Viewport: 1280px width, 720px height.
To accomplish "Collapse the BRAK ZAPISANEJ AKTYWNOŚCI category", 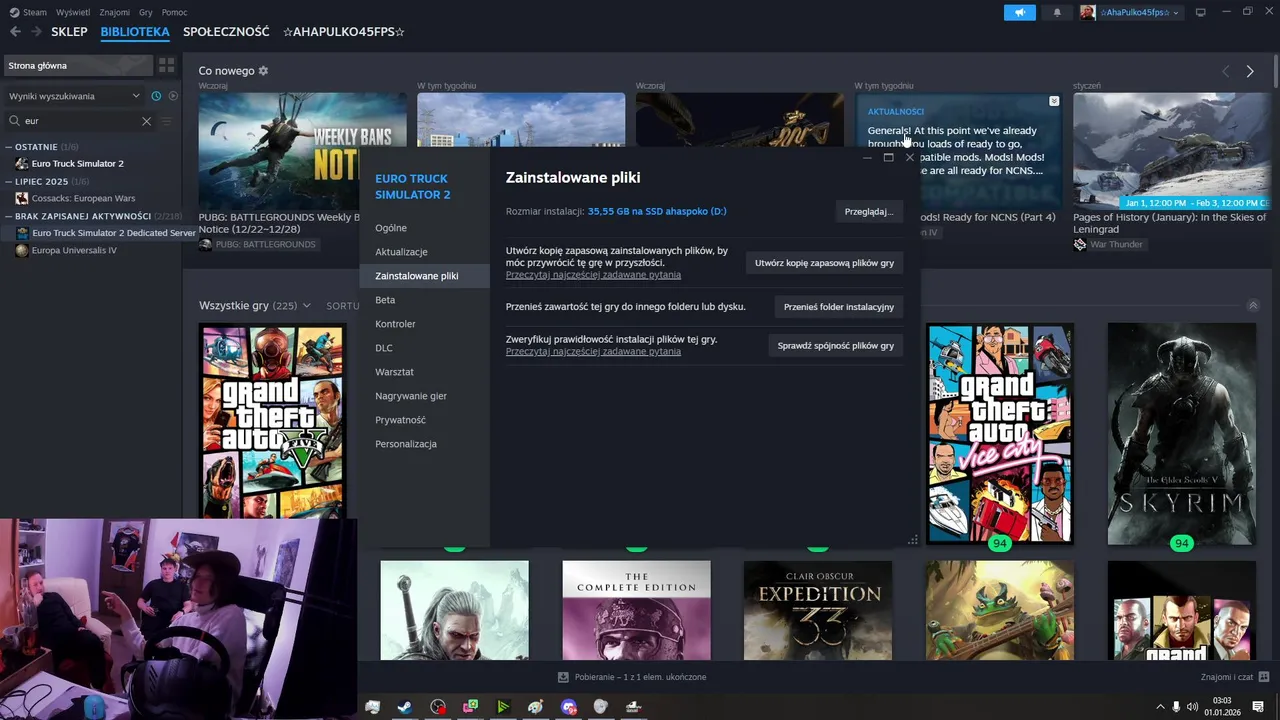I will (x=9, y=216).
